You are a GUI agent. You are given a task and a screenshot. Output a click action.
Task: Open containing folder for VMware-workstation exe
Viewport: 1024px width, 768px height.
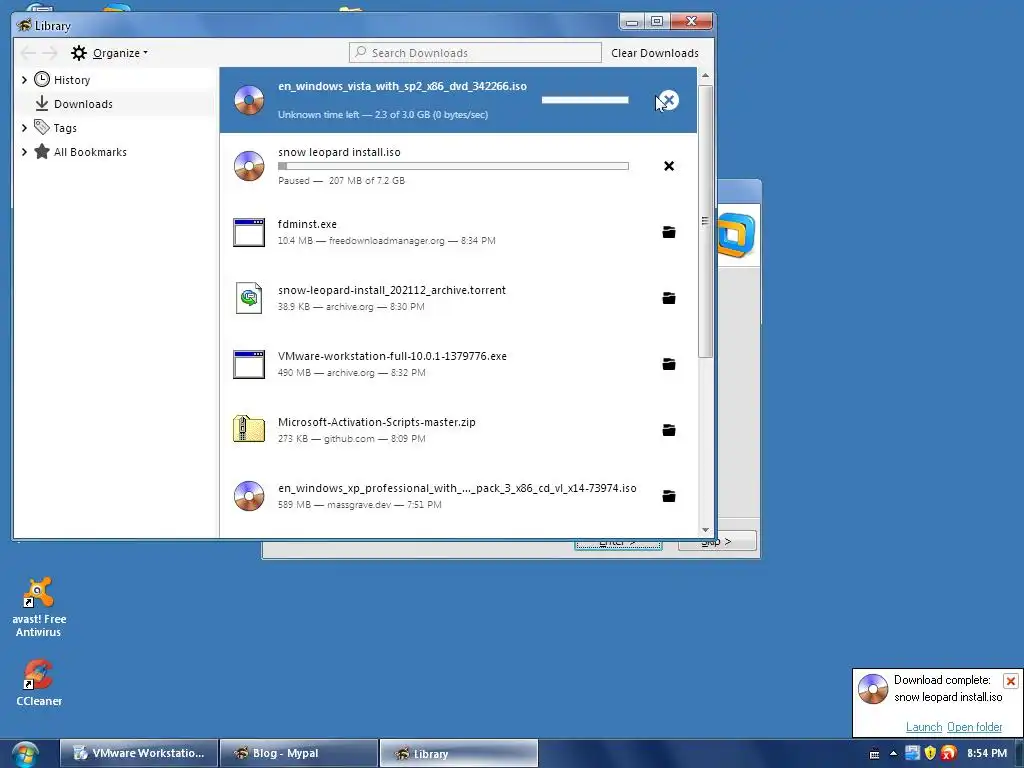click(x=669, y=364)
